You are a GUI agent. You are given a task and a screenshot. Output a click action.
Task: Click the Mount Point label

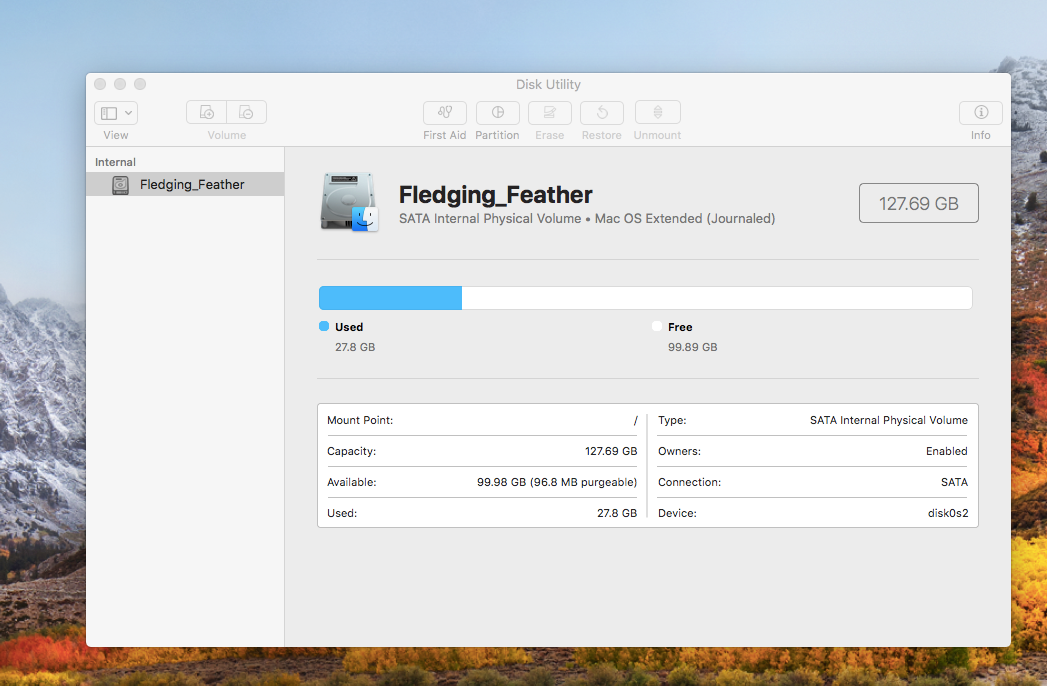(360, 420)
